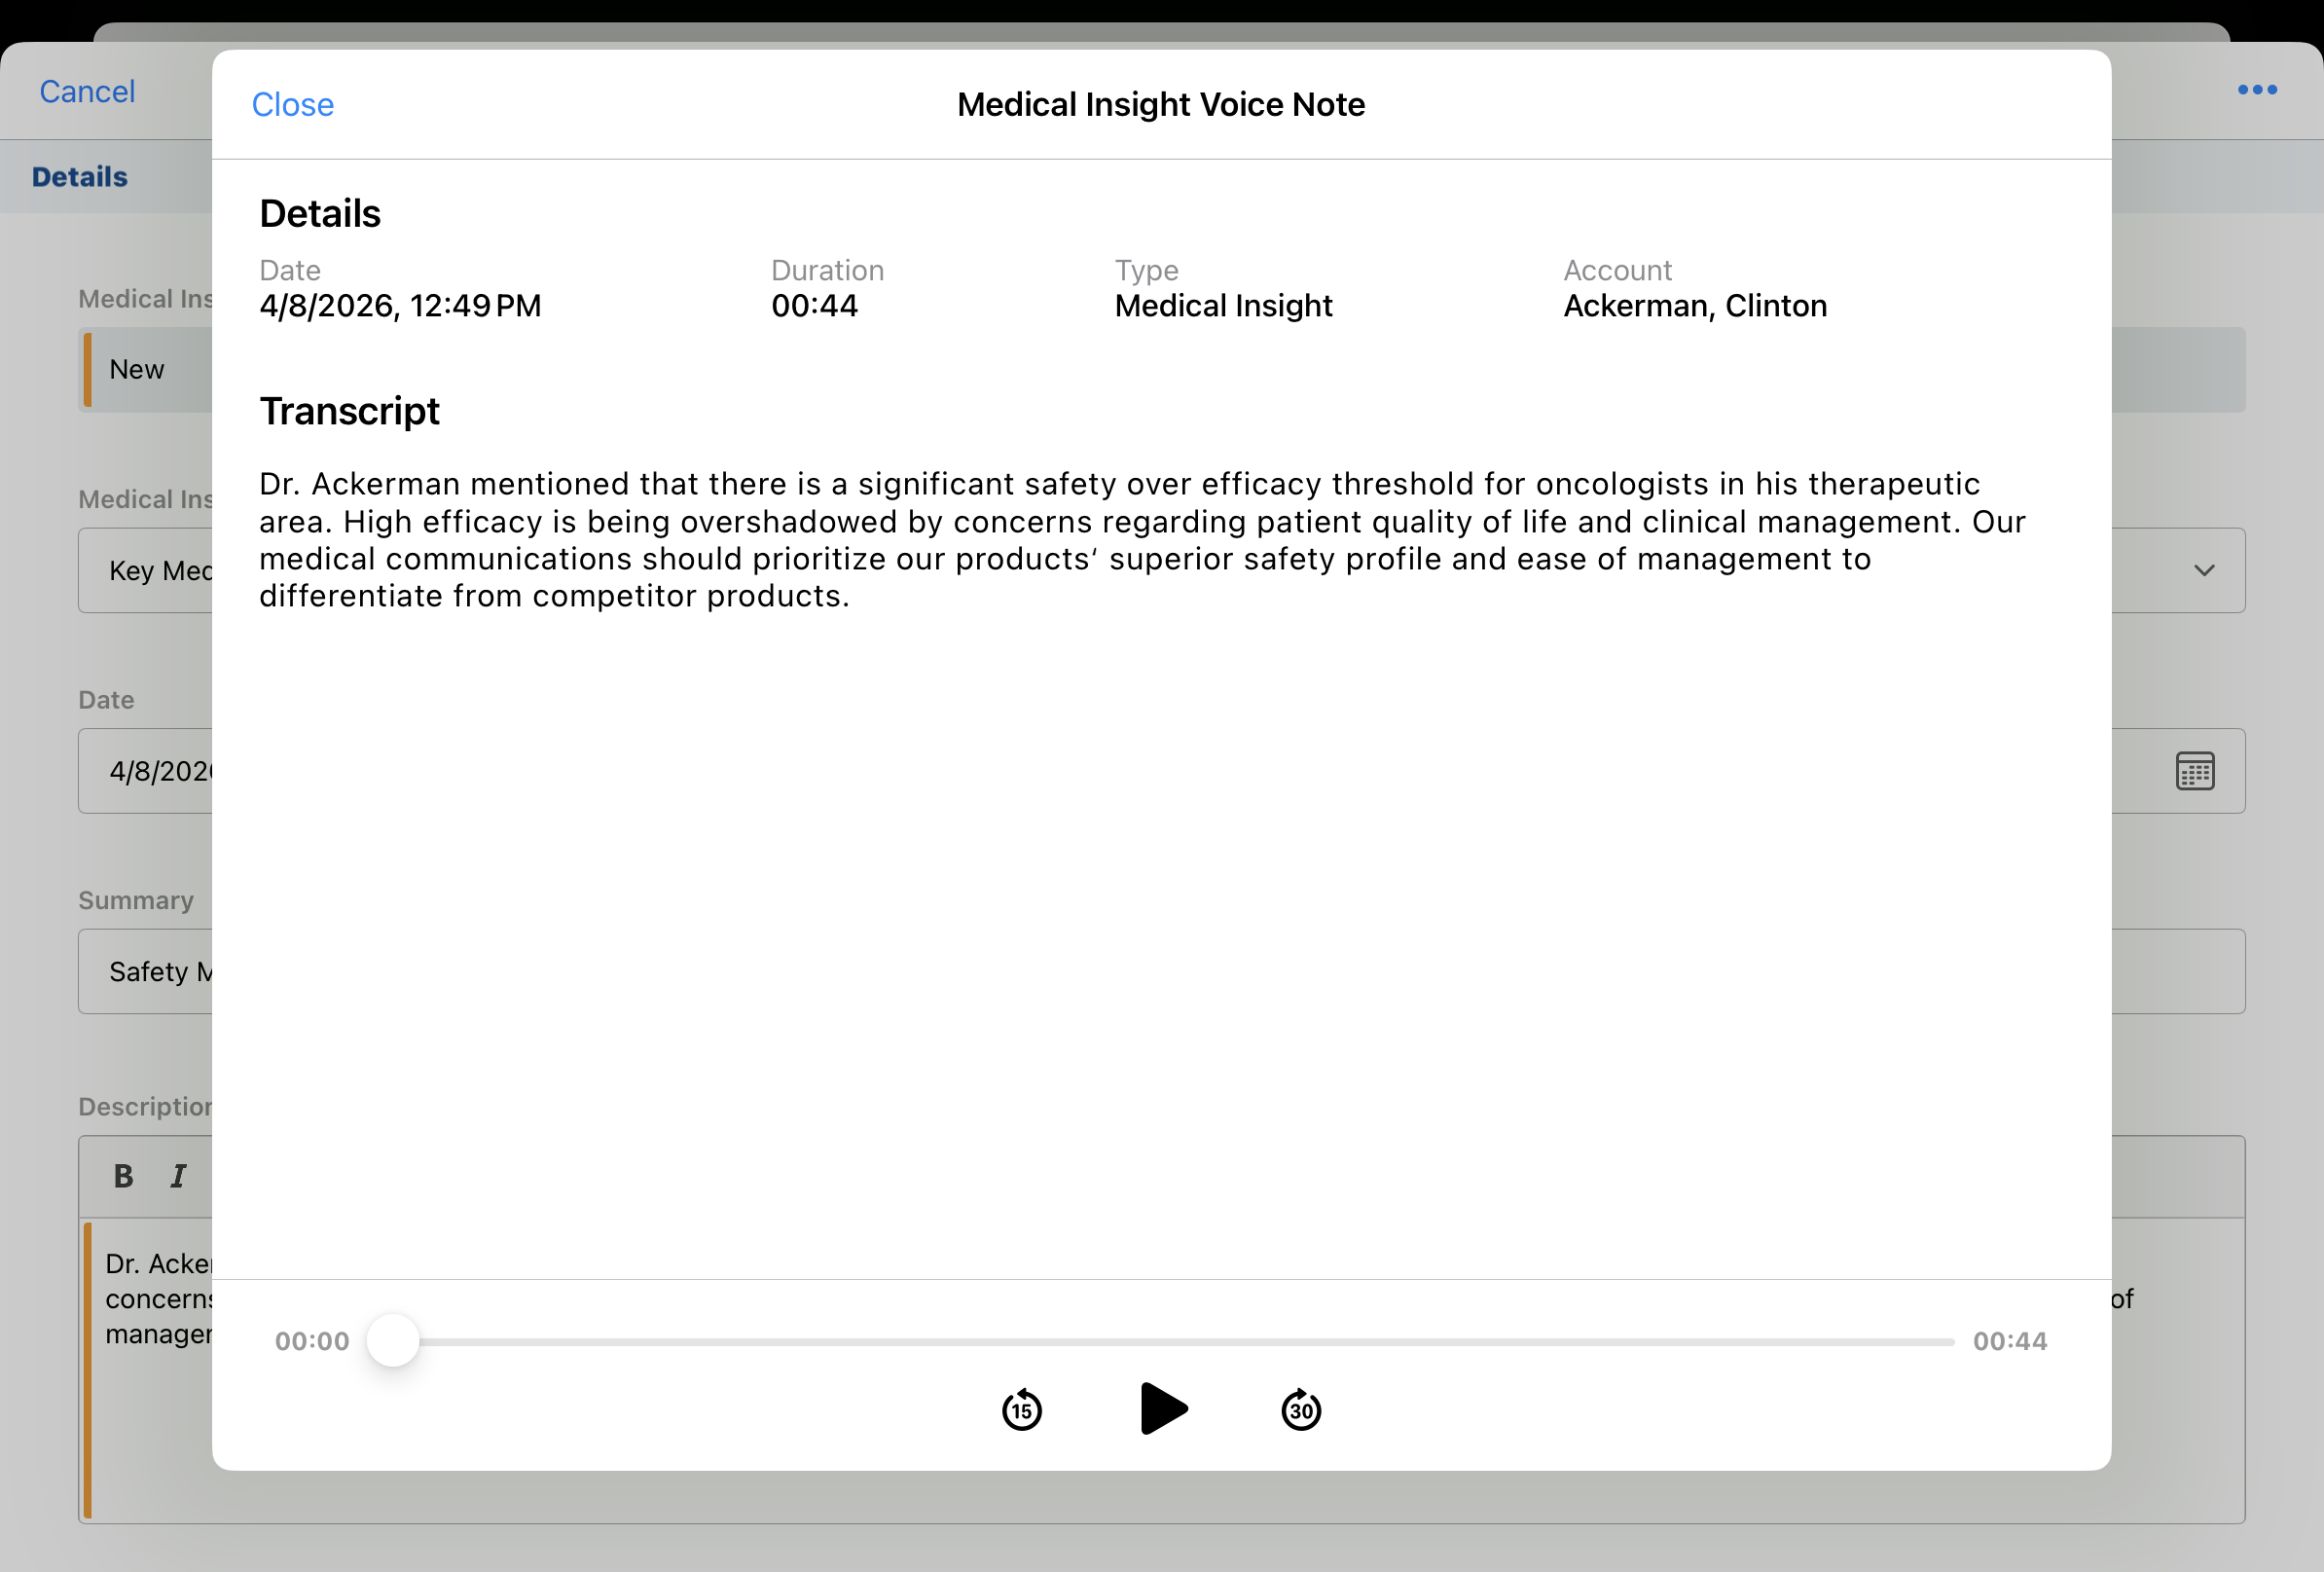Skip forward 30 seconds in audio
2324x1572 pixels.
[1300, 1410]
